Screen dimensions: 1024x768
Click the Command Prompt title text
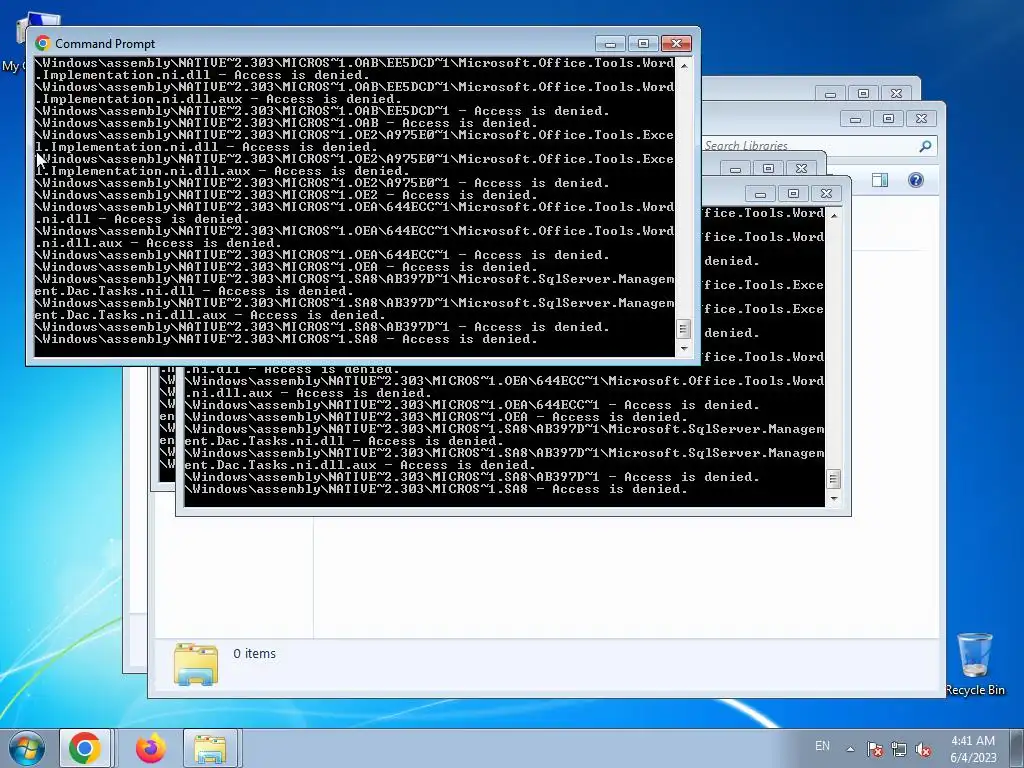pos(105,44)
